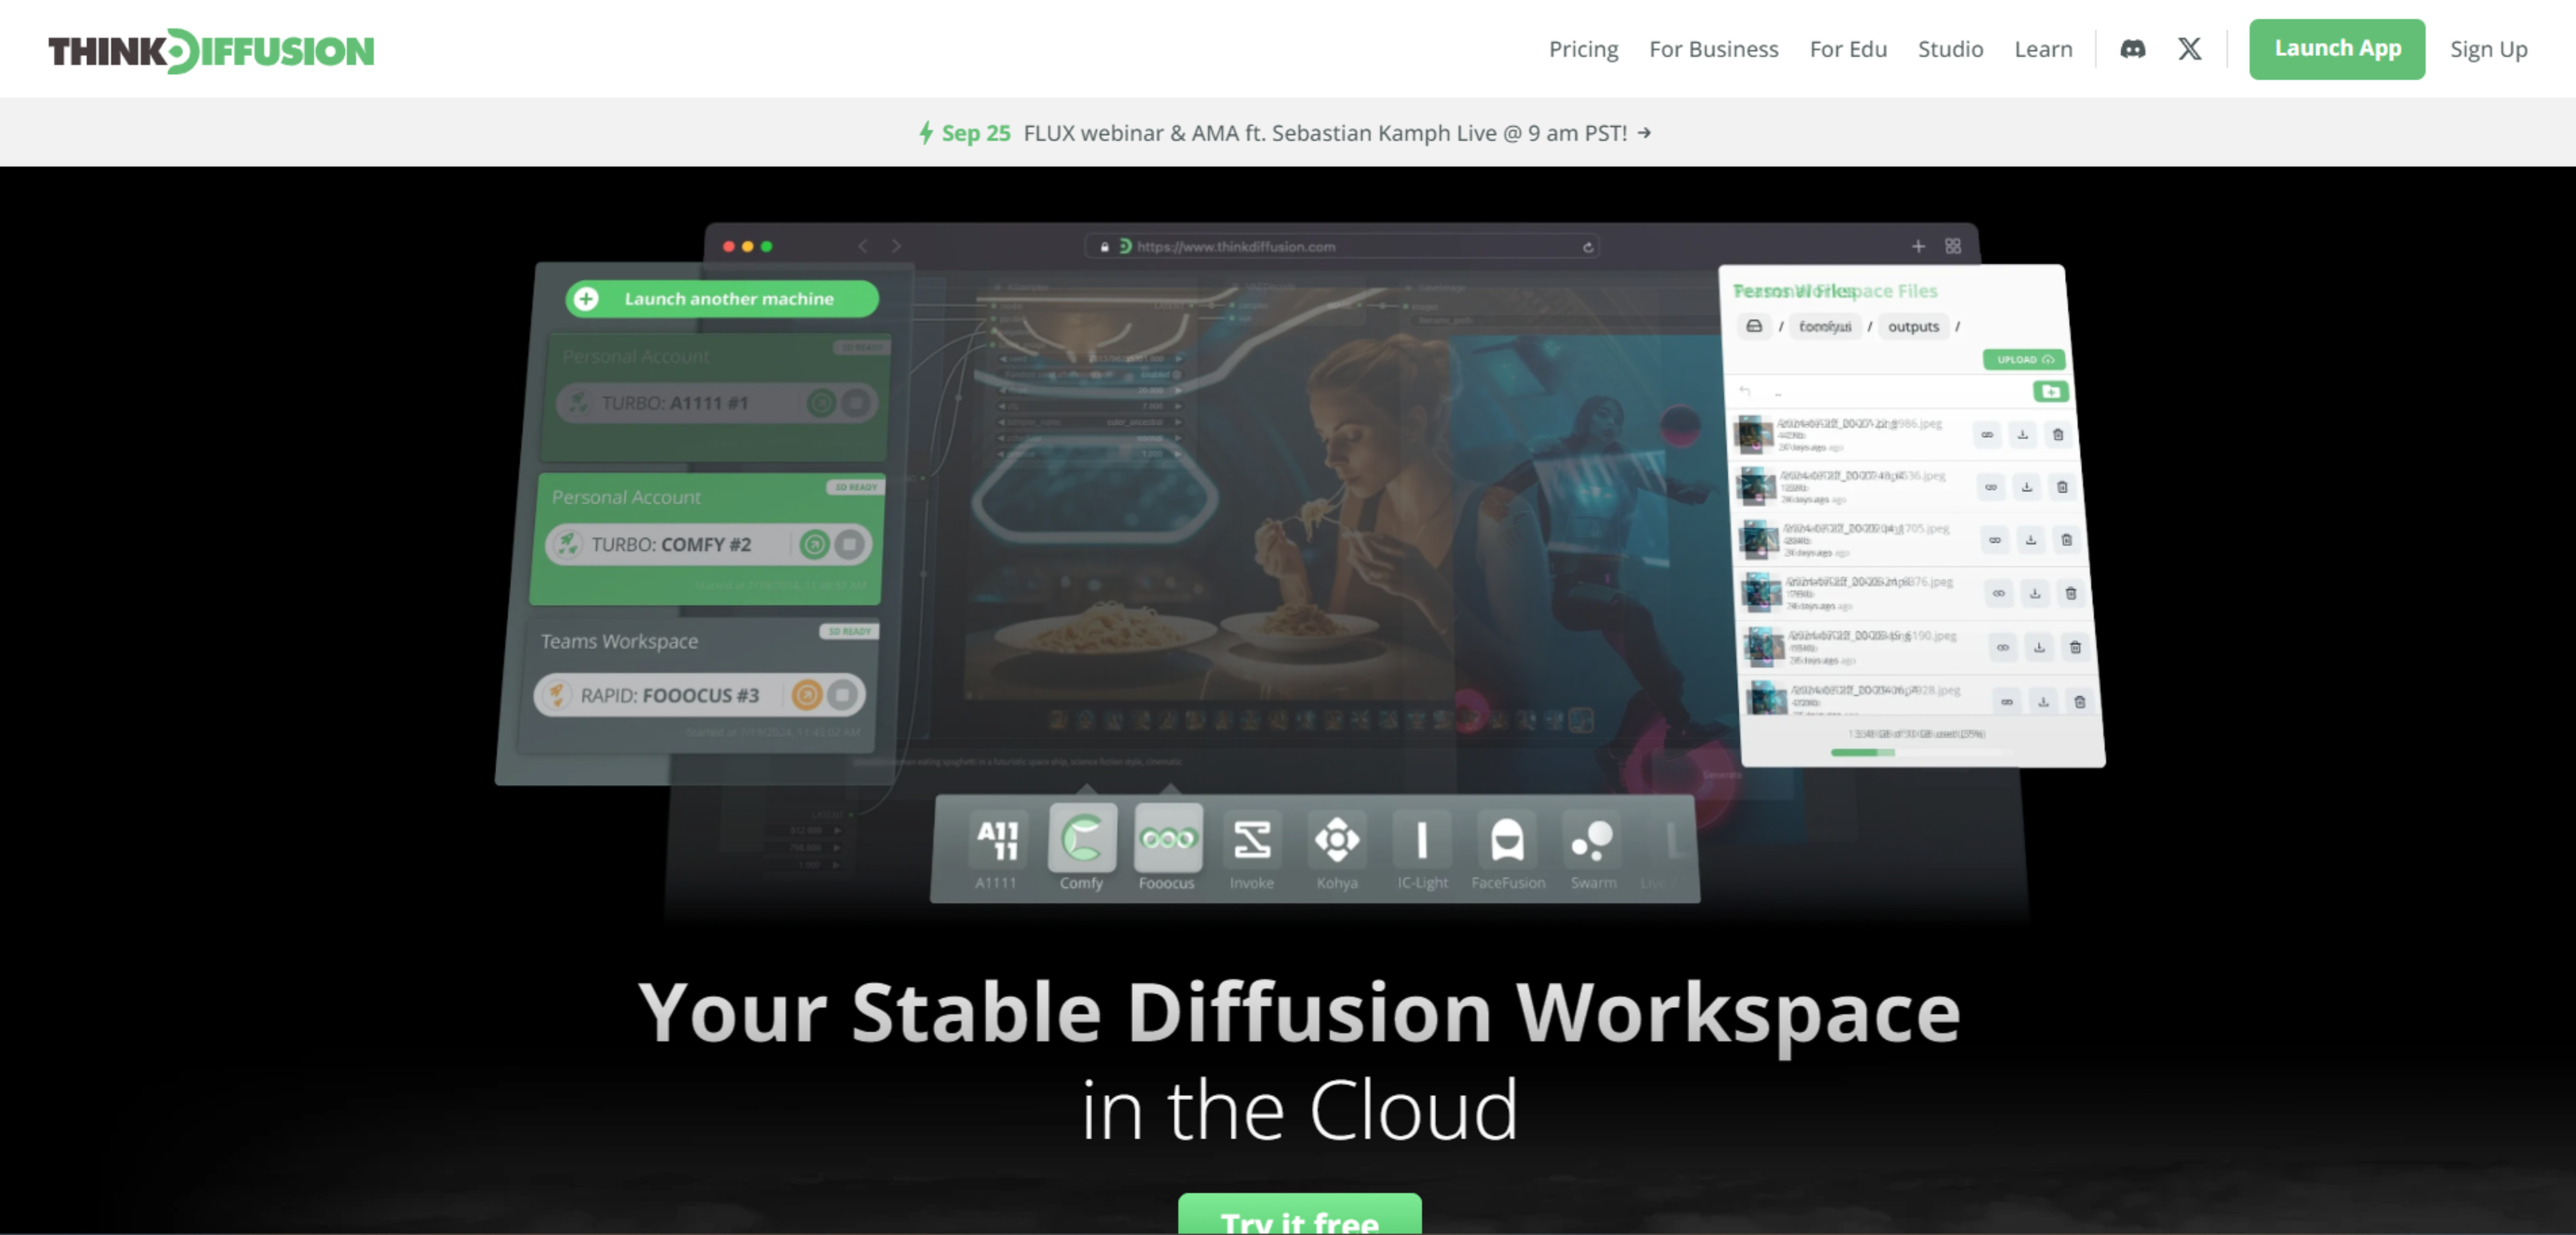This screenshot has height=1235, width=2576.
Task: Open the second jpeg file thumbnail
Action: click(x=1755, y=487)
